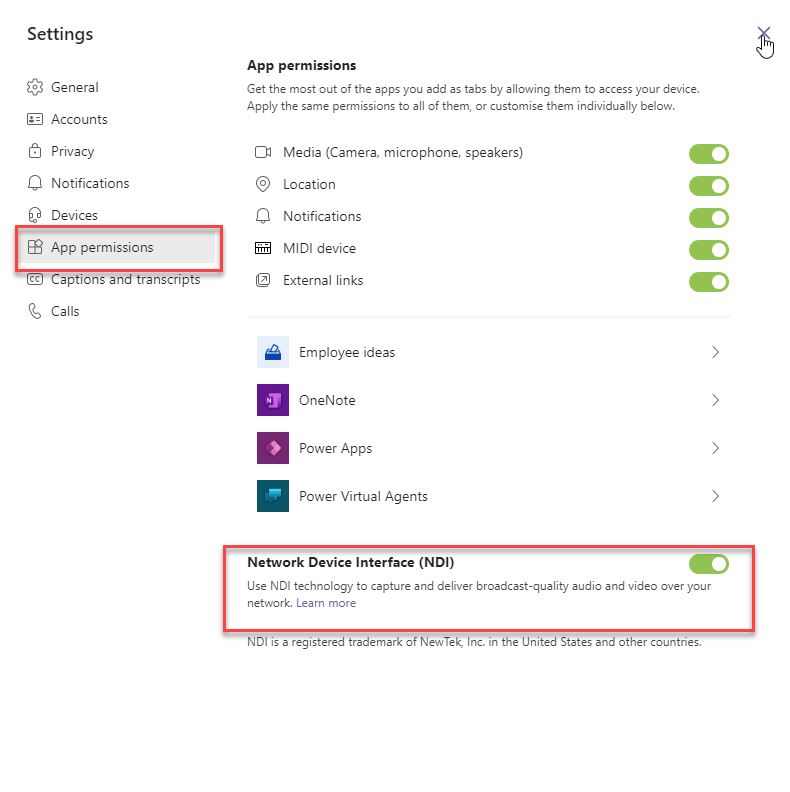Turn off the Network Device Interface toggle
Viewport: 790px width, 792px height.
709,564
